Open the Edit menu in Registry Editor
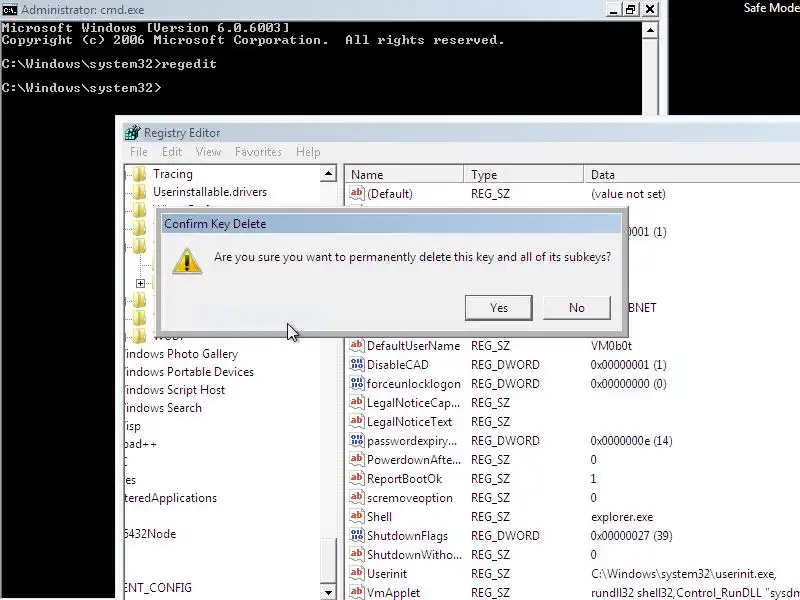The image size is (800, 600). [x=172, y=152]
